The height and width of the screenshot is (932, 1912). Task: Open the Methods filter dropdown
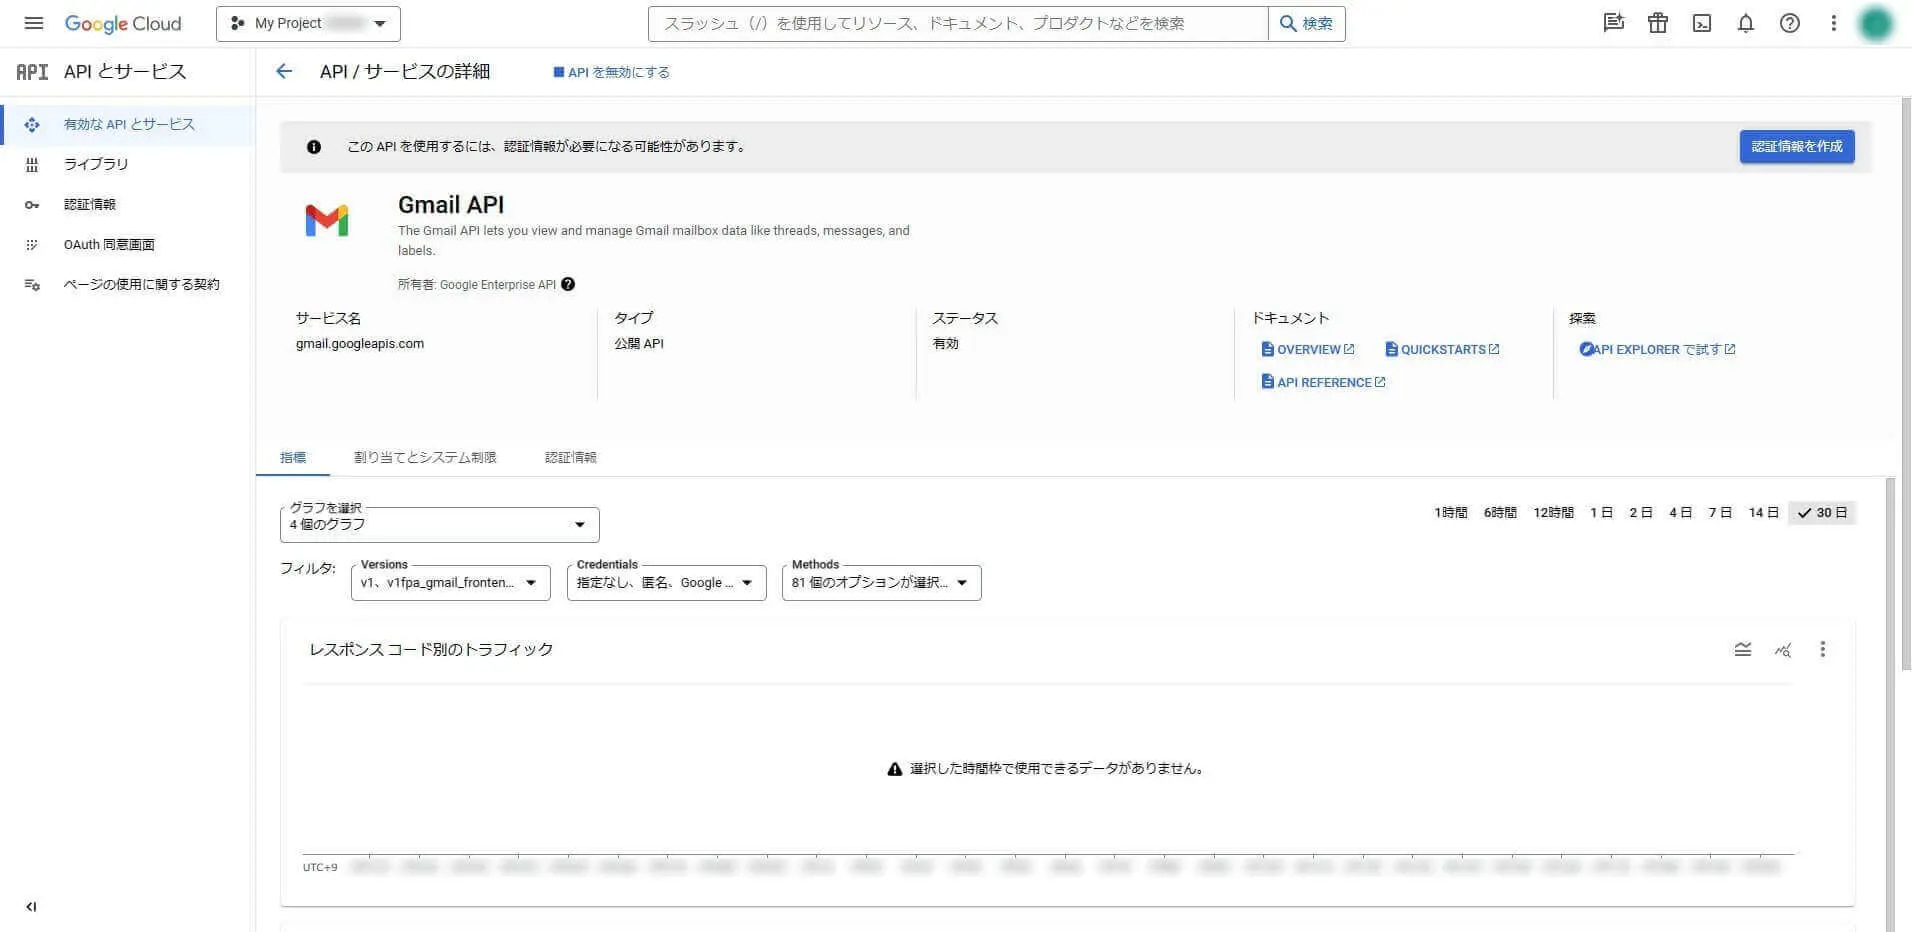(882, 583)
